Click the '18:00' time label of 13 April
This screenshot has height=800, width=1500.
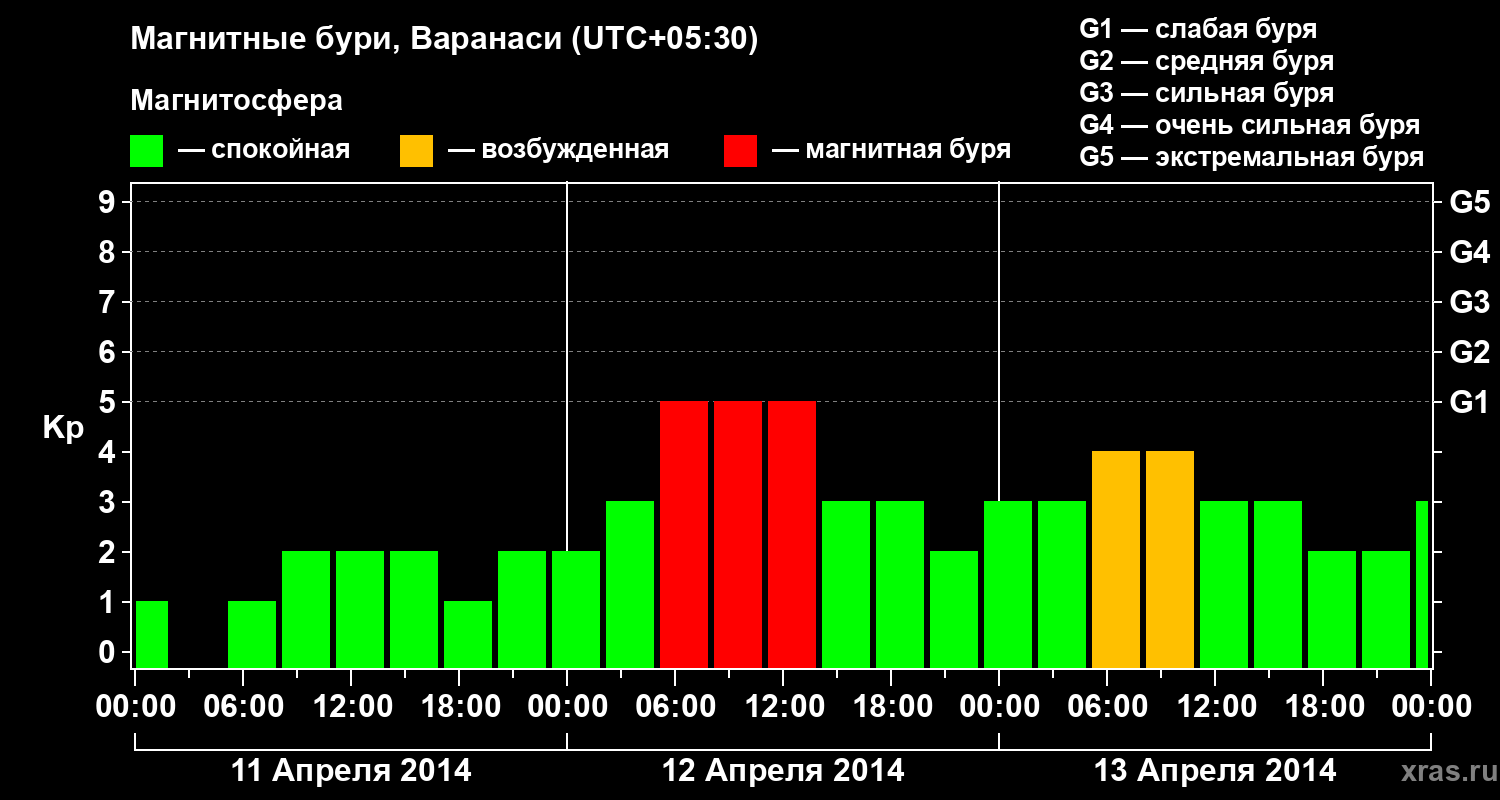(1323, 707)
